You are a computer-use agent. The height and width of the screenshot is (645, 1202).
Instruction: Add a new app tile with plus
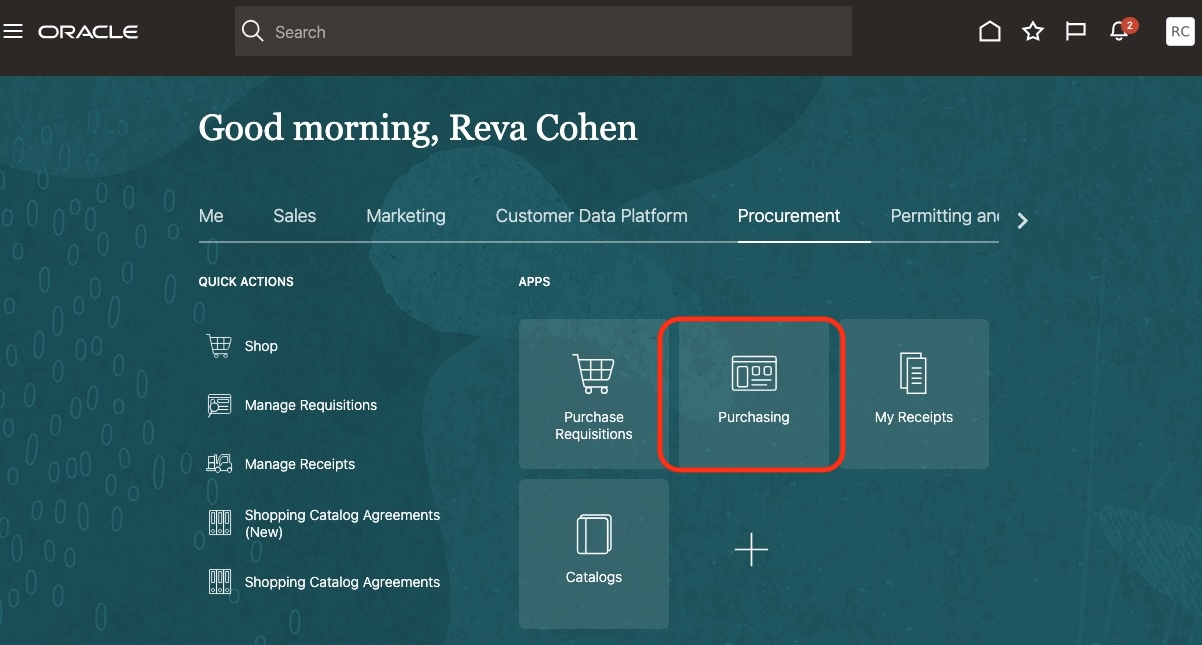click(x=751, y=549)
